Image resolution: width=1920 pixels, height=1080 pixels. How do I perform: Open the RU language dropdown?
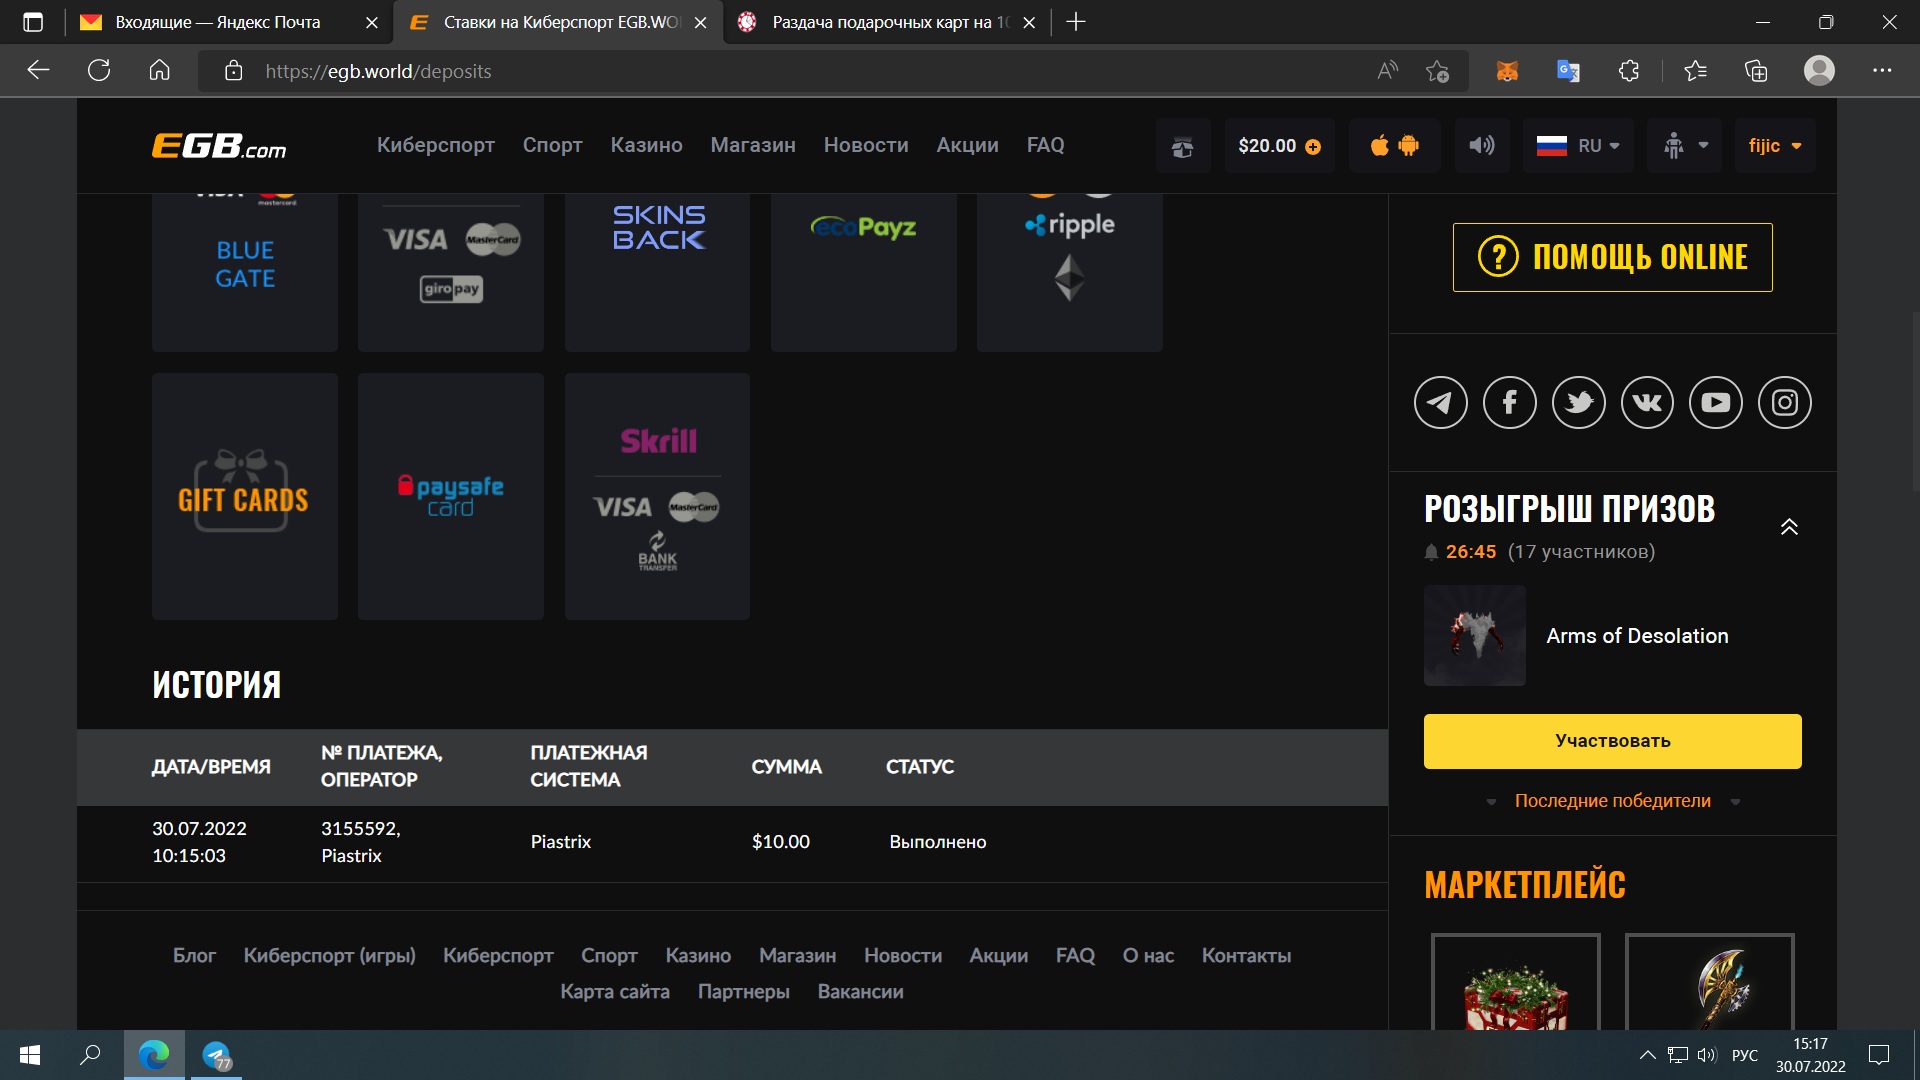click(1578, 146)
